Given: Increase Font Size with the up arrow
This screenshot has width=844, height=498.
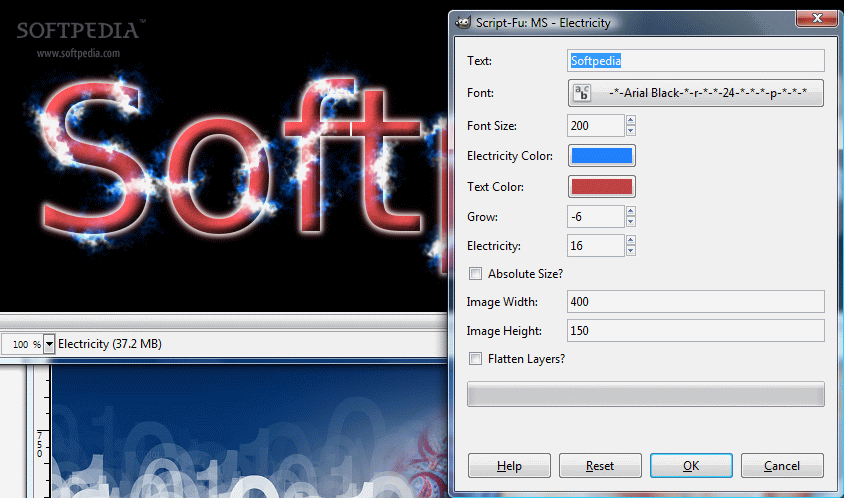Looking at the screenshot, I should coord(631,120).
